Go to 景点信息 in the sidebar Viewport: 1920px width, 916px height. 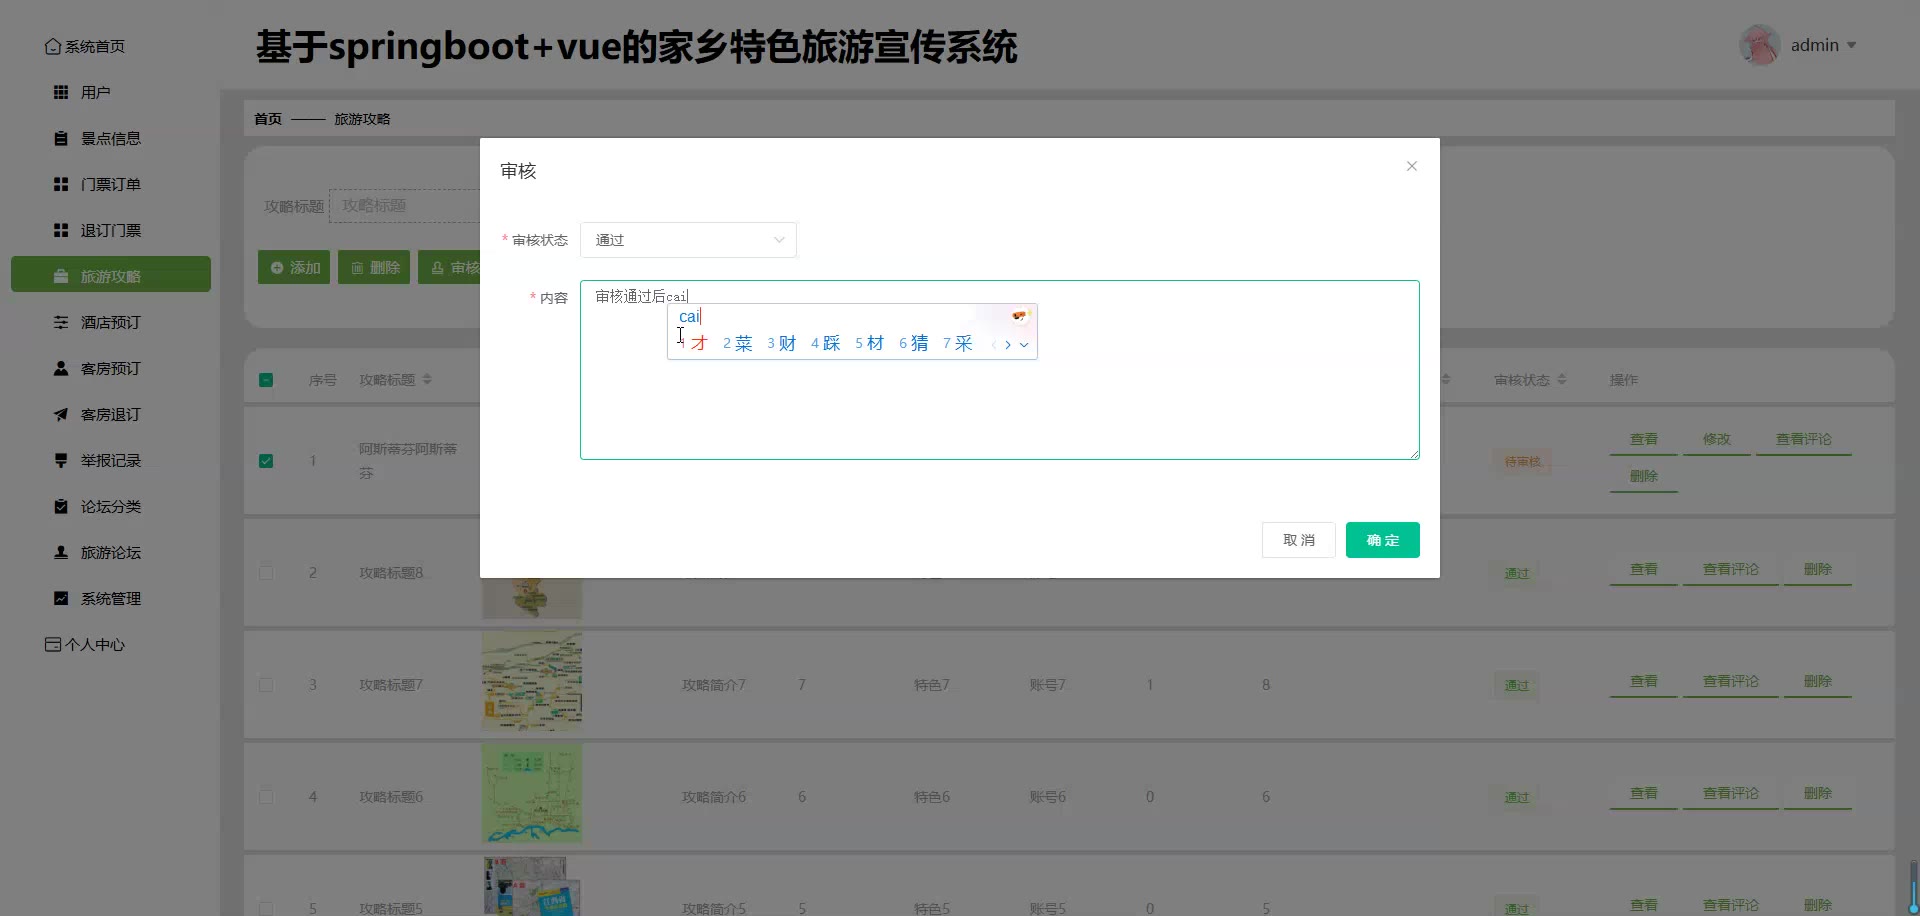point(110,138)
